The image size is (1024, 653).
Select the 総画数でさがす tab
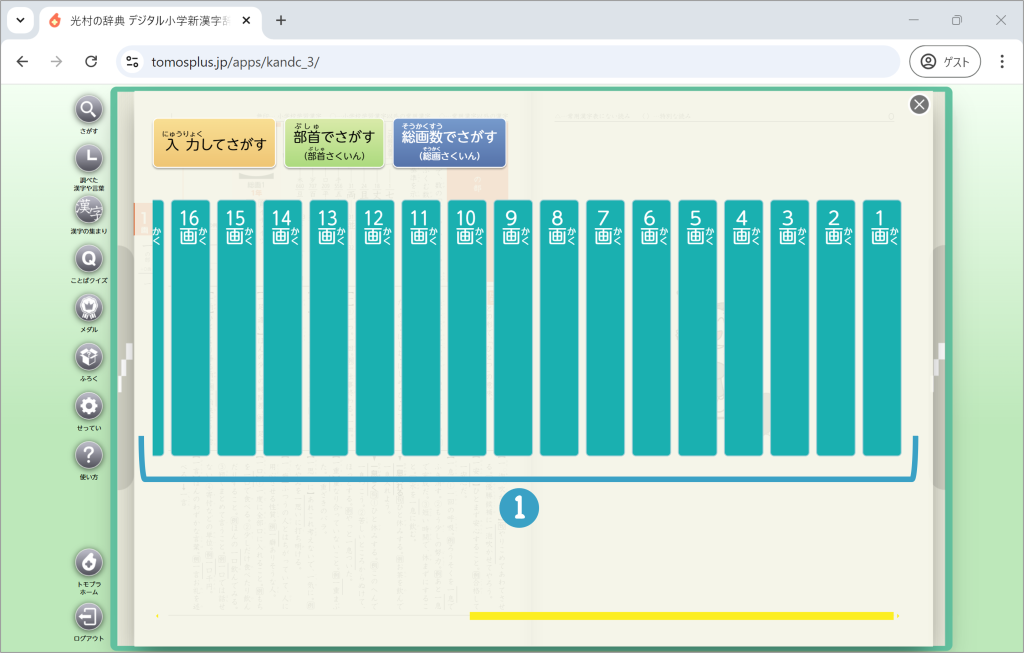coord(449,143)
